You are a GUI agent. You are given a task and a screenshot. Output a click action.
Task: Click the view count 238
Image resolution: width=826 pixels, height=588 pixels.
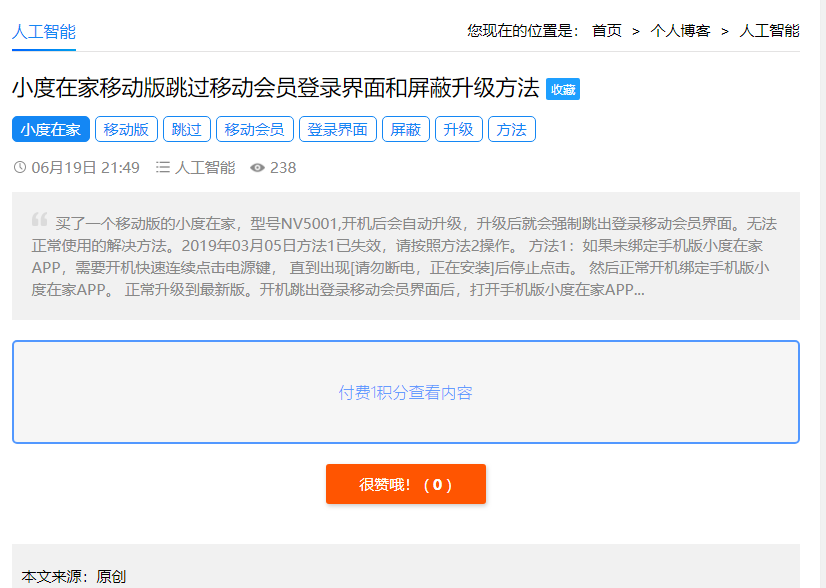point(283,168)
